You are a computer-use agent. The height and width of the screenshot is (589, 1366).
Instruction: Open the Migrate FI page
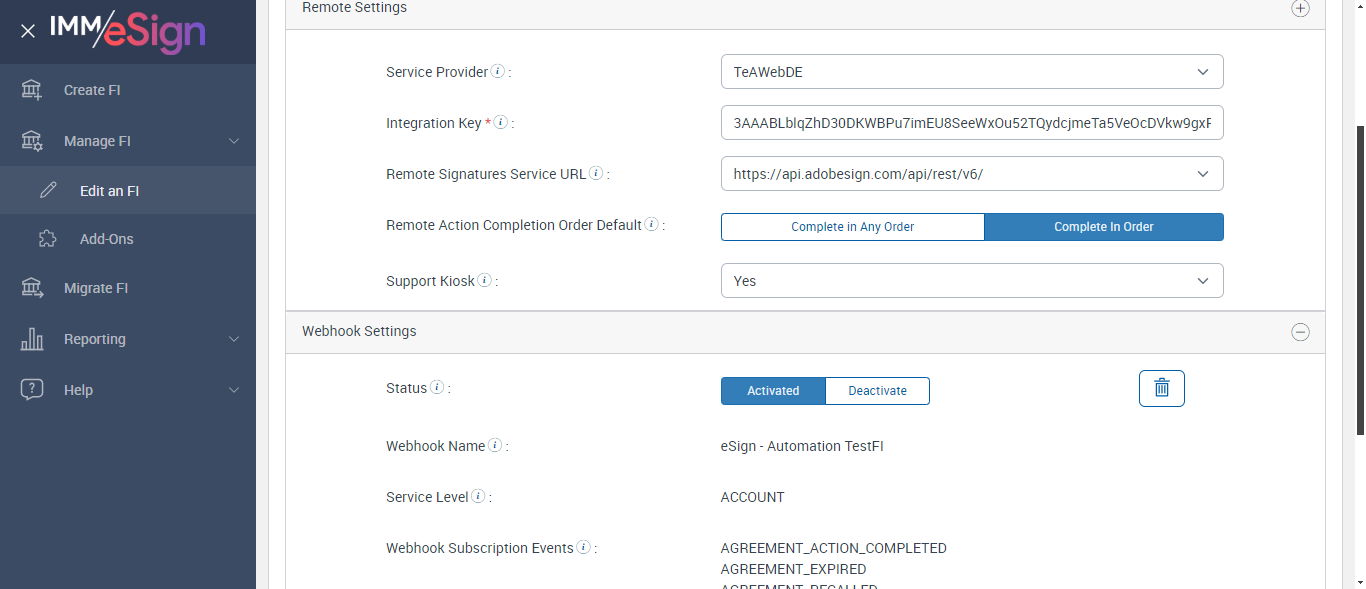[96, 288]
